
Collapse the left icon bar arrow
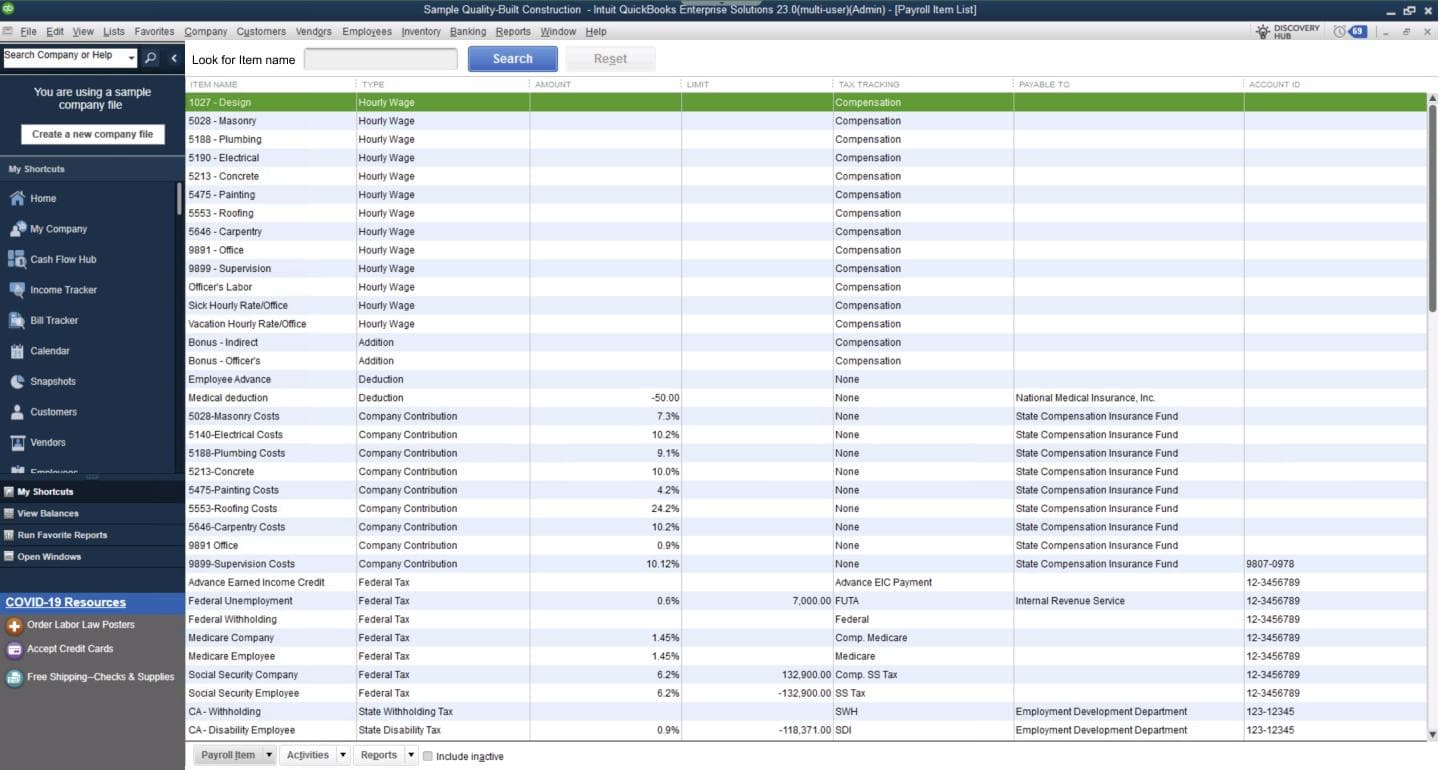[x=174, y=58]
